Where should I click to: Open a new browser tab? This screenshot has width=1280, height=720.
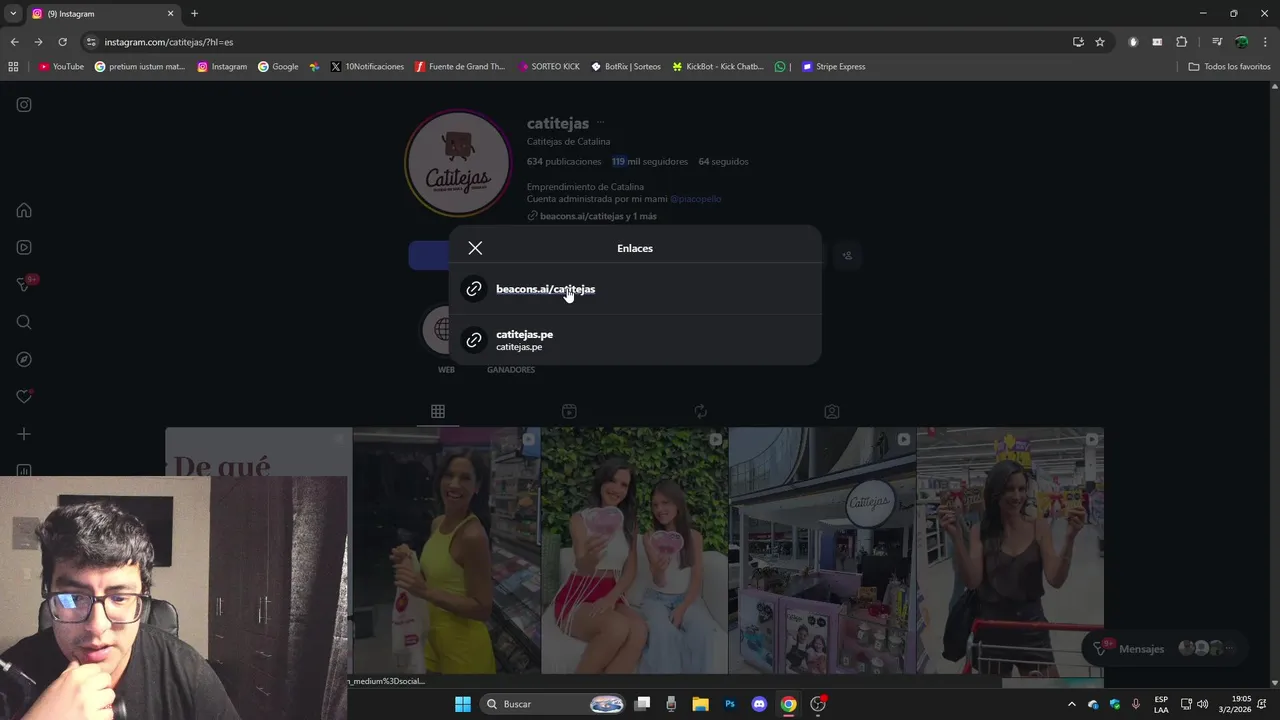(194, 14)
